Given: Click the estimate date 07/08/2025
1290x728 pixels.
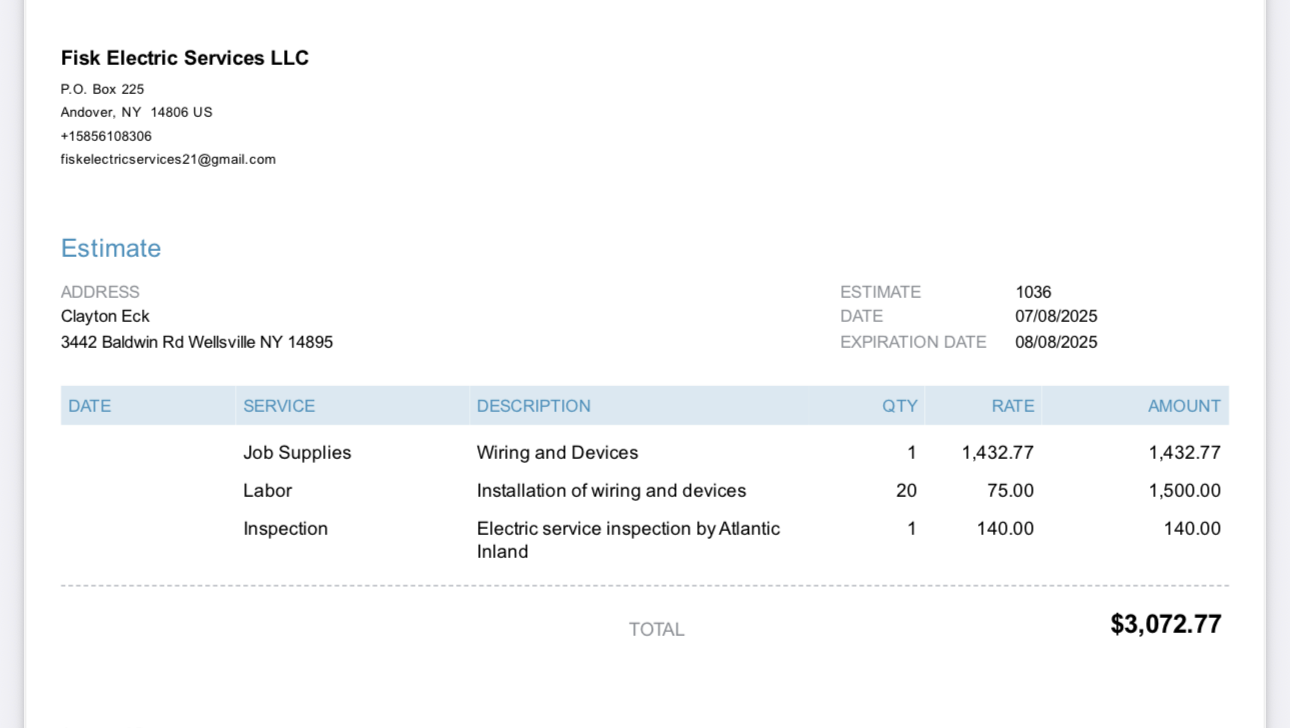Looking at the screenshot, I should coord(1056,316).
